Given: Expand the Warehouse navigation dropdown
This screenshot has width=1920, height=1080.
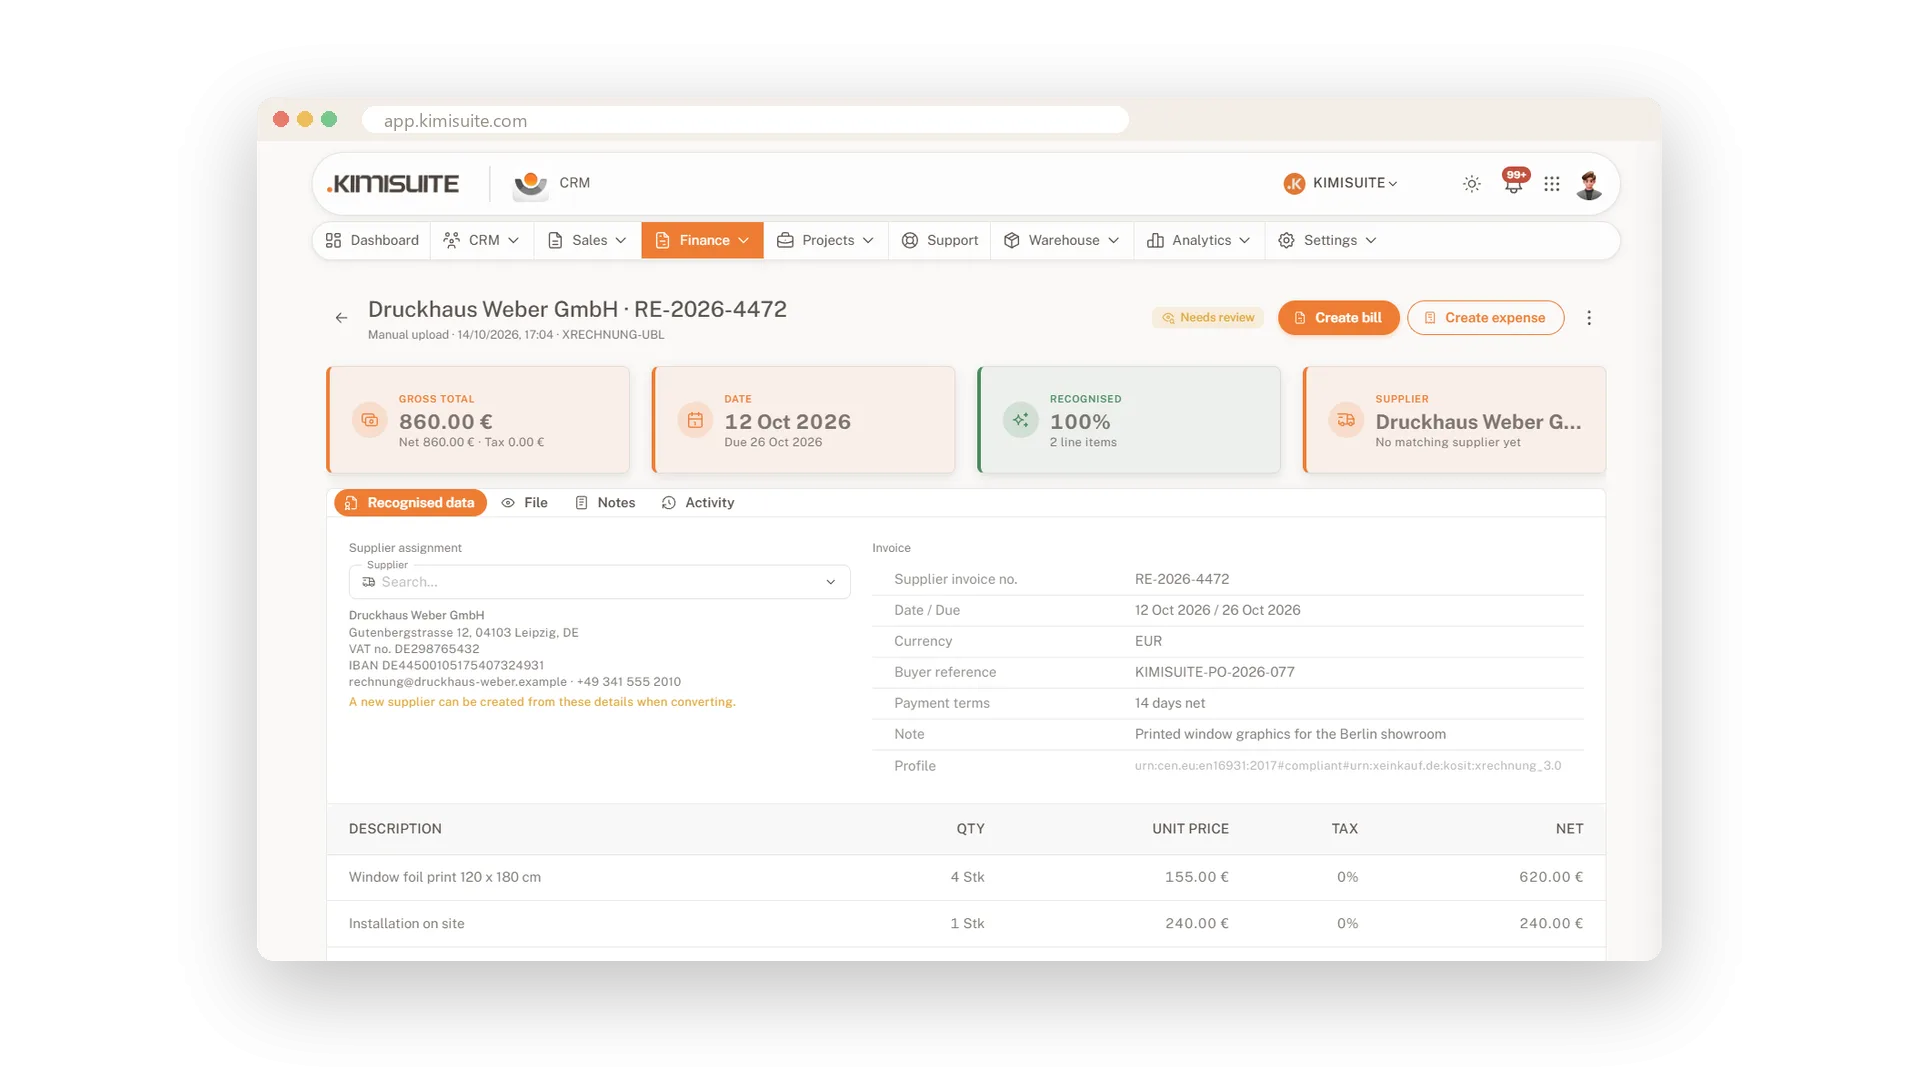Looking at the screenshot, I should (x=1061, y=240).
